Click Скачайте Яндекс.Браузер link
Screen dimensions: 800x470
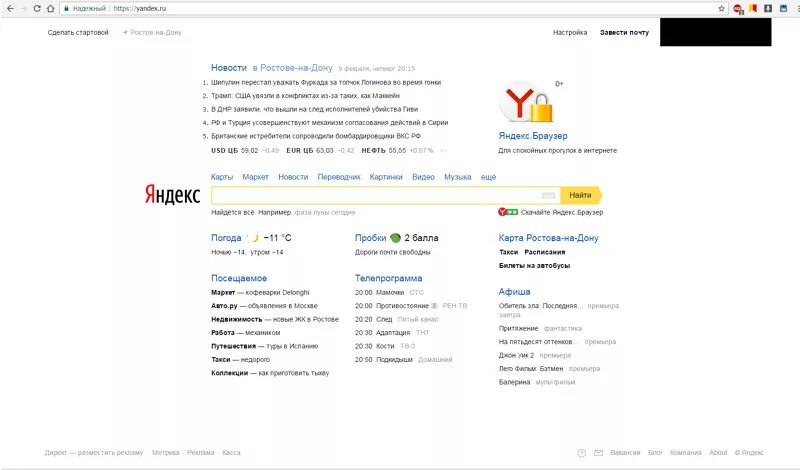click(562, 212)
